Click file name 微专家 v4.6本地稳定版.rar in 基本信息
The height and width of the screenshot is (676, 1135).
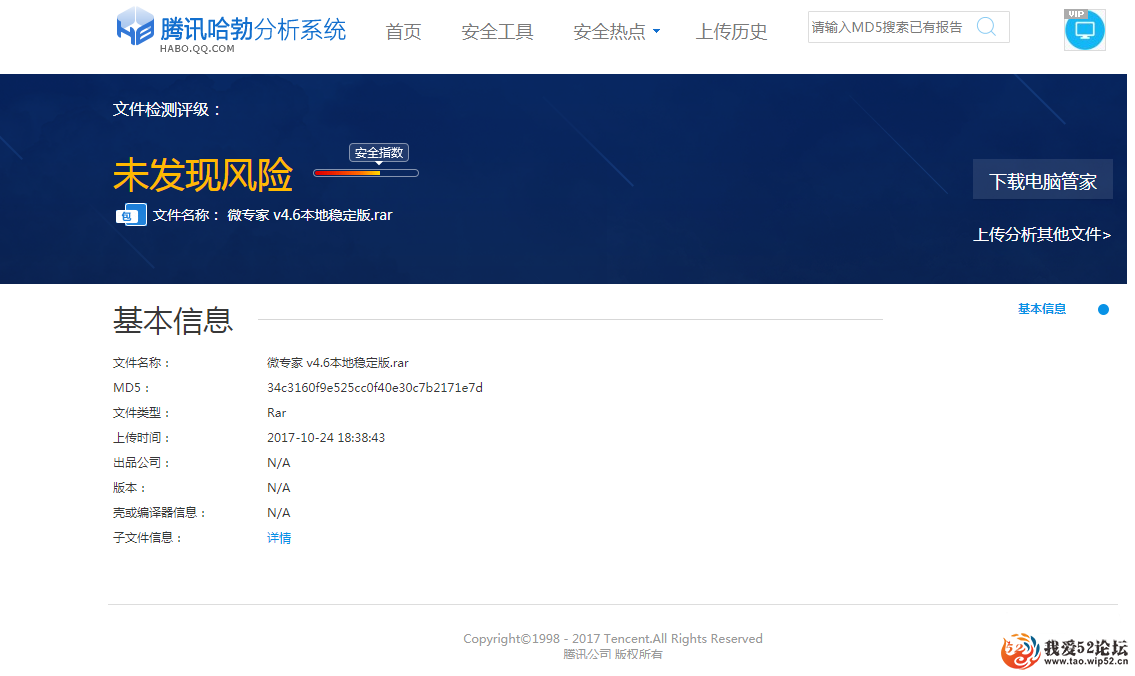click(337, 363)
